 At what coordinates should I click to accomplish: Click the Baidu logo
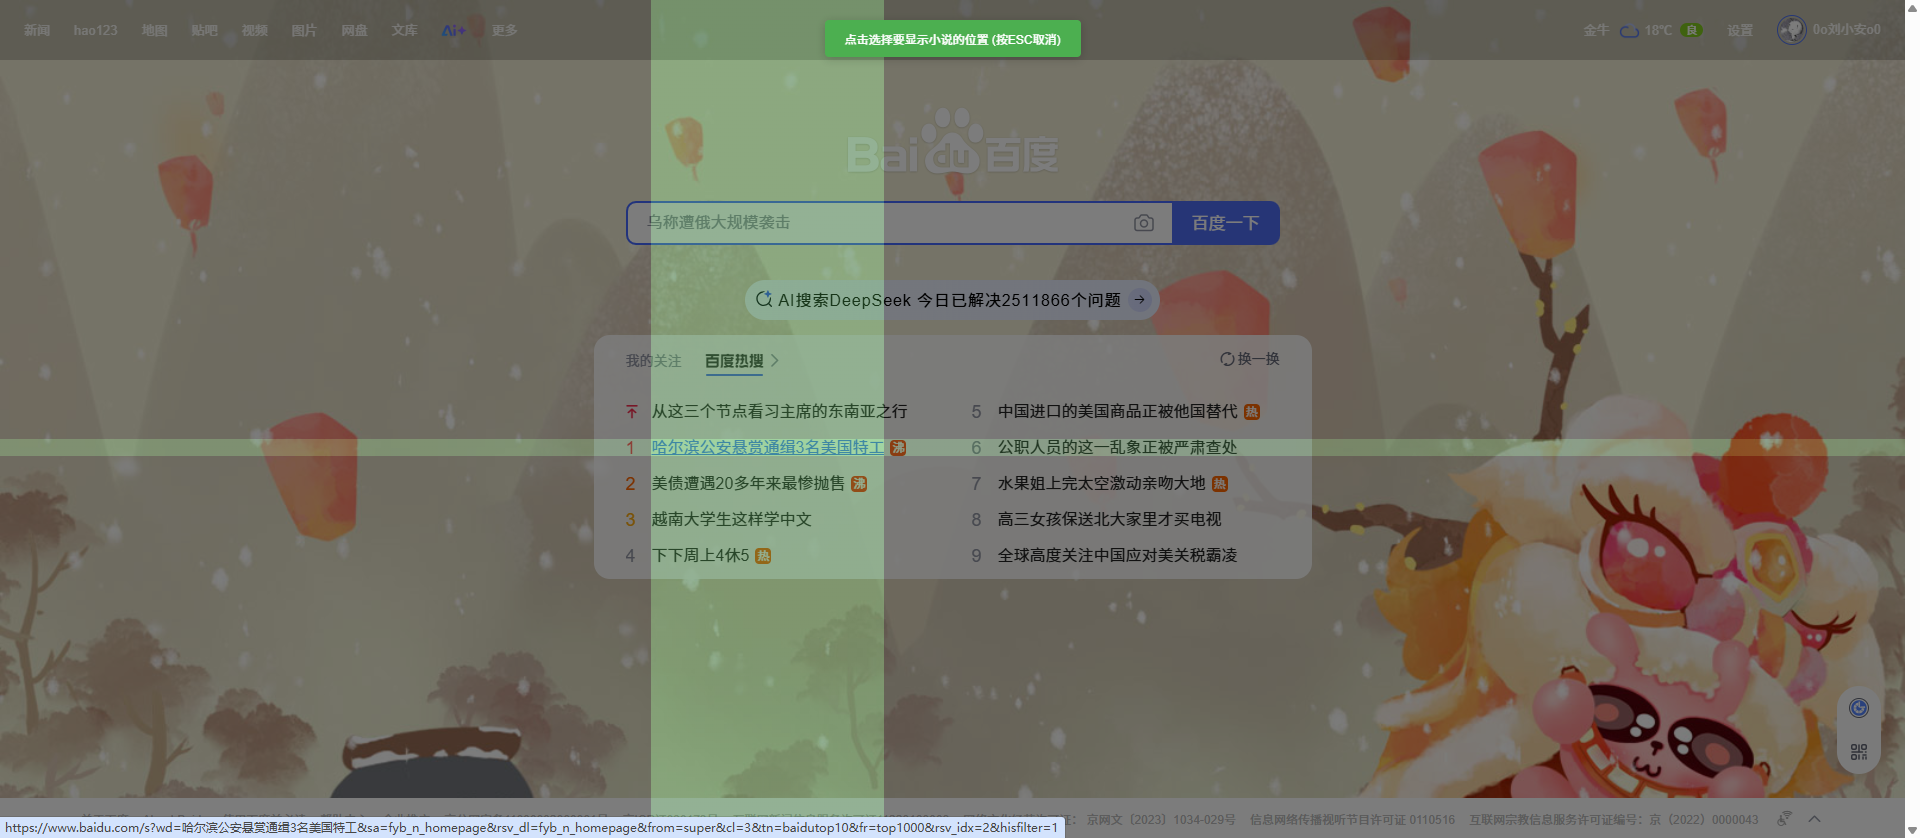(952, 142)
